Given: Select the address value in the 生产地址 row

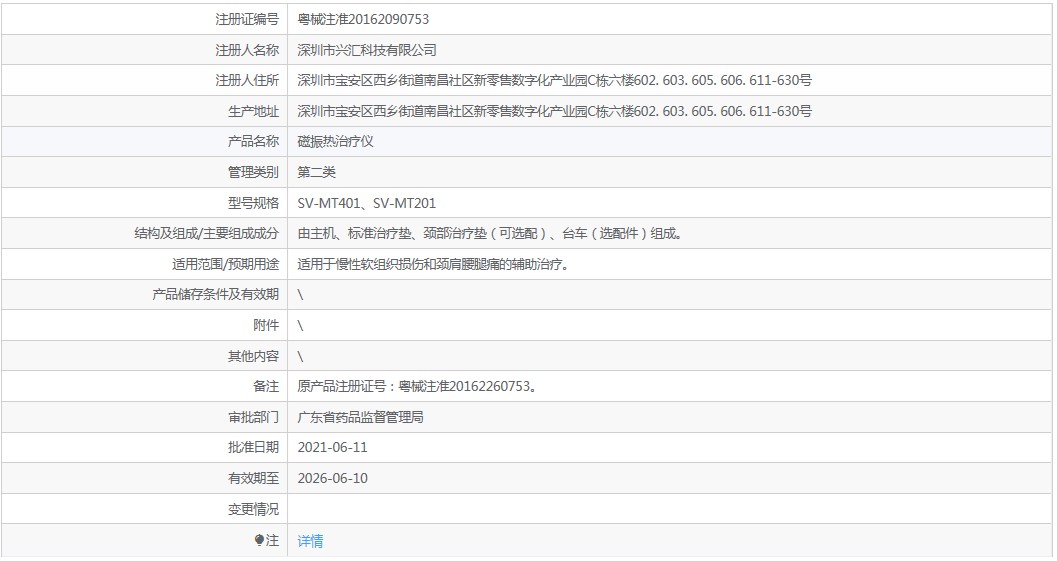Looking at the screenshot, I should (554, 111).
